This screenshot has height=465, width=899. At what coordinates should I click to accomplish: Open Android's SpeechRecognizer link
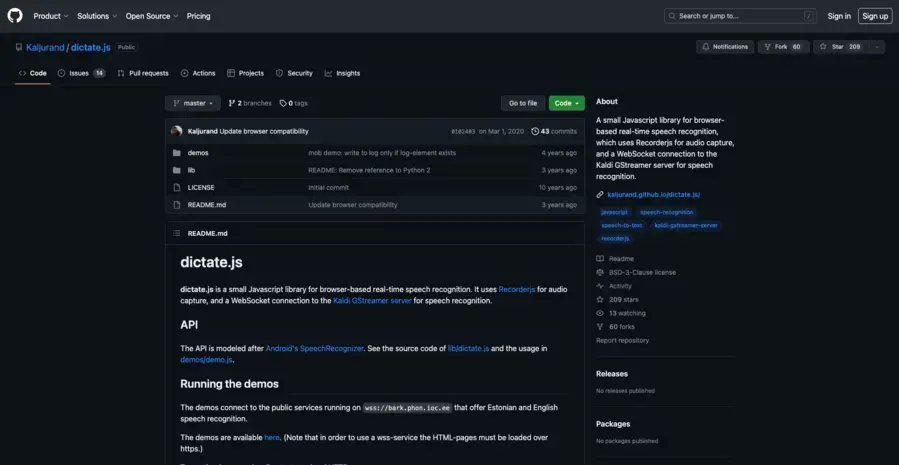click(314, 348)
